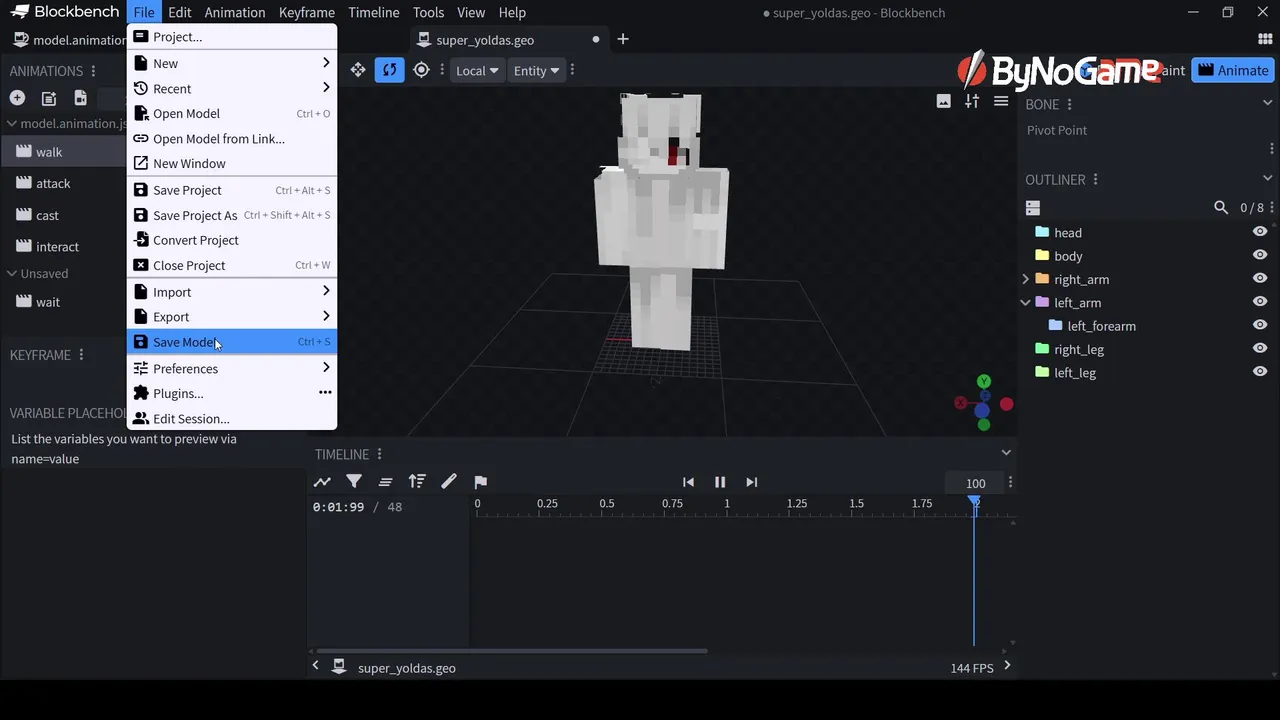Expand the right_arm group in outliner

pos(1025,279)
